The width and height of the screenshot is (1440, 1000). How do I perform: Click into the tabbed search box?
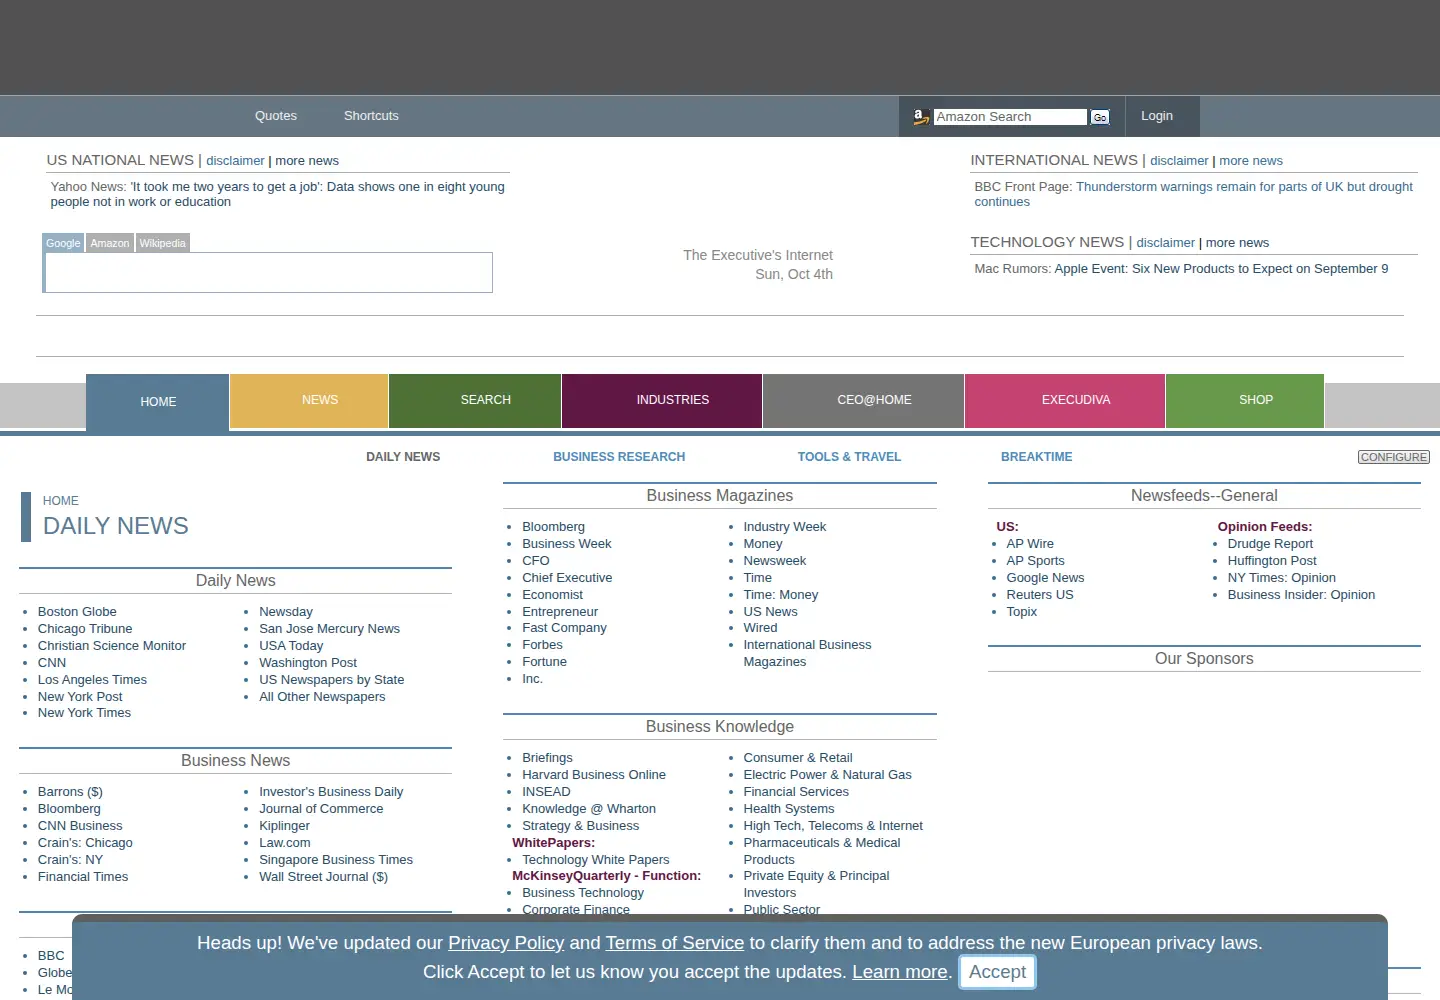[268, 272]
